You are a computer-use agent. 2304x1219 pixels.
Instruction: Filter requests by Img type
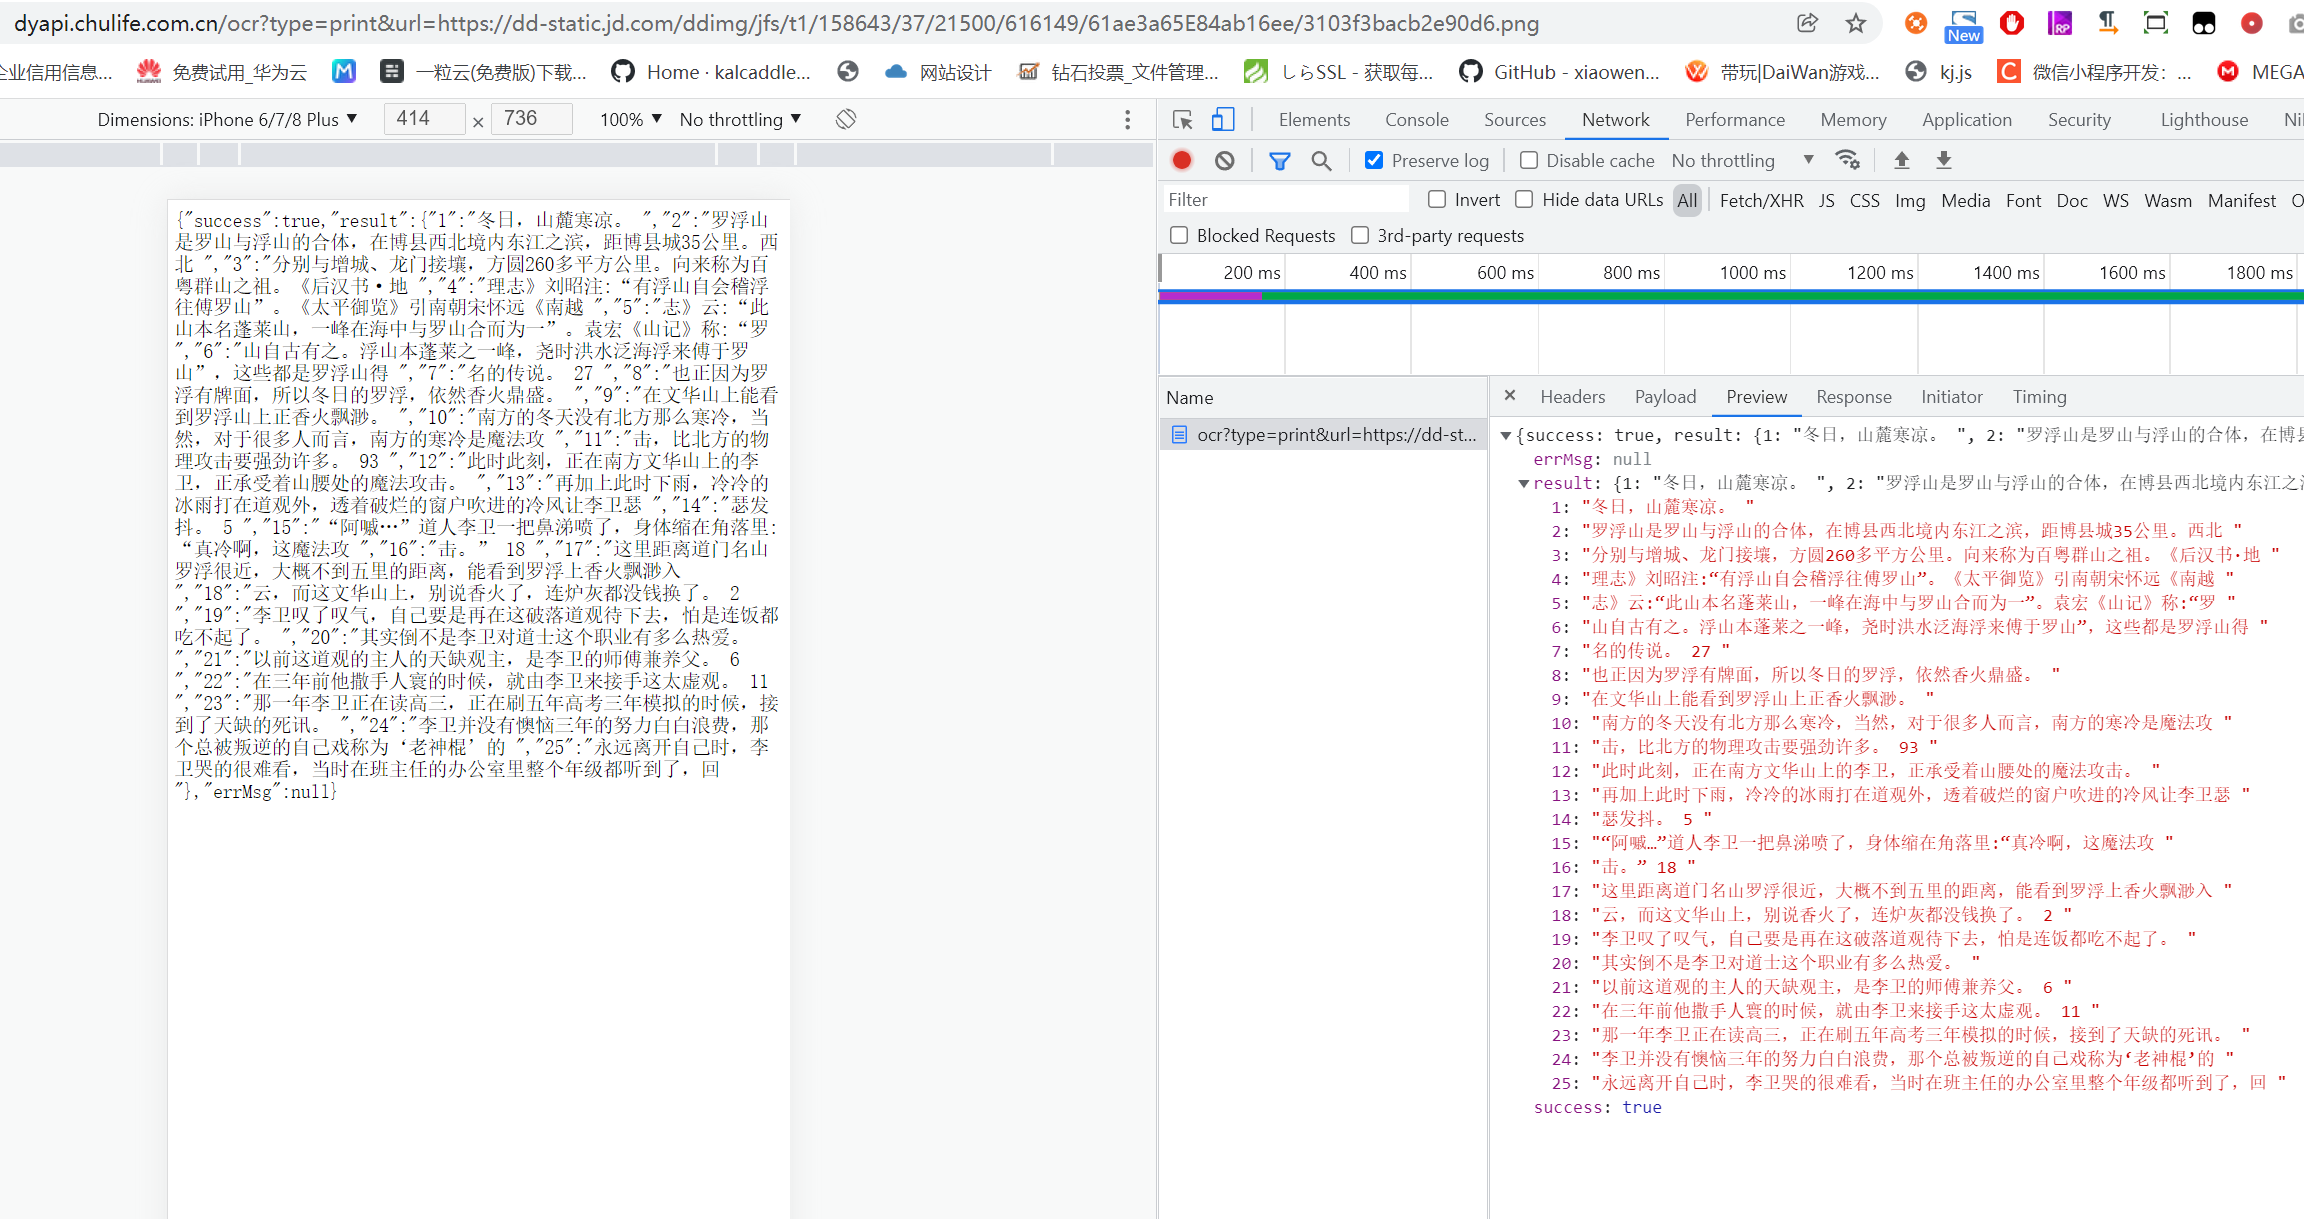tap(1910, 200)
